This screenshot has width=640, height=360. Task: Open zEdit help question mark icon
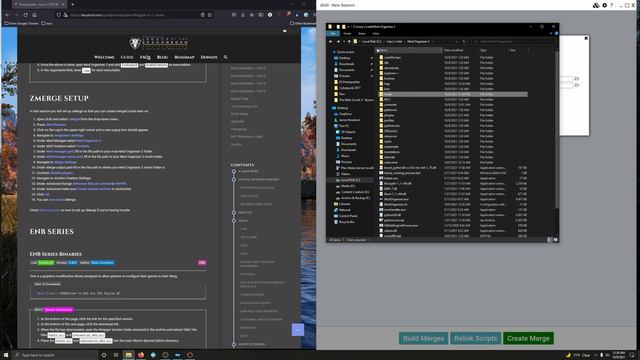click(611, 5)
